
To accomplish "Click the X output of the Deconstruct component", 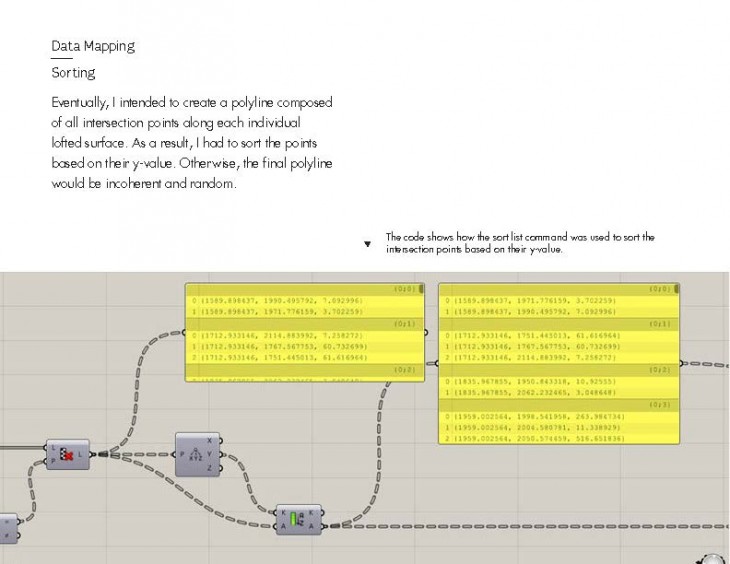I will (209, 441).
